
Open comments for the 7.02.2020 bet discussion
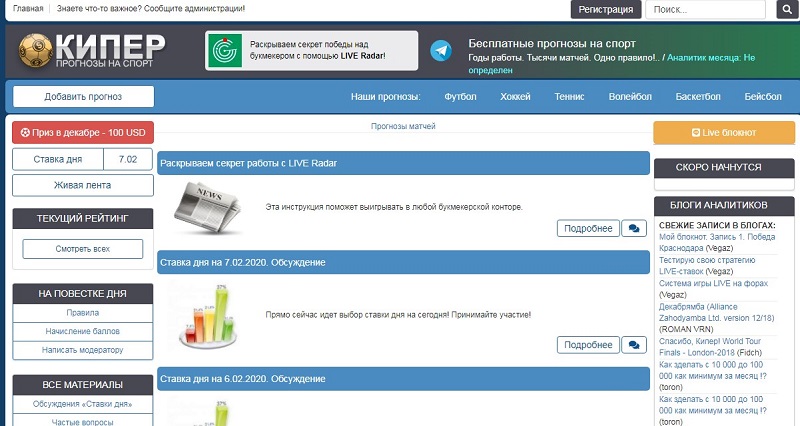[633, 344]
